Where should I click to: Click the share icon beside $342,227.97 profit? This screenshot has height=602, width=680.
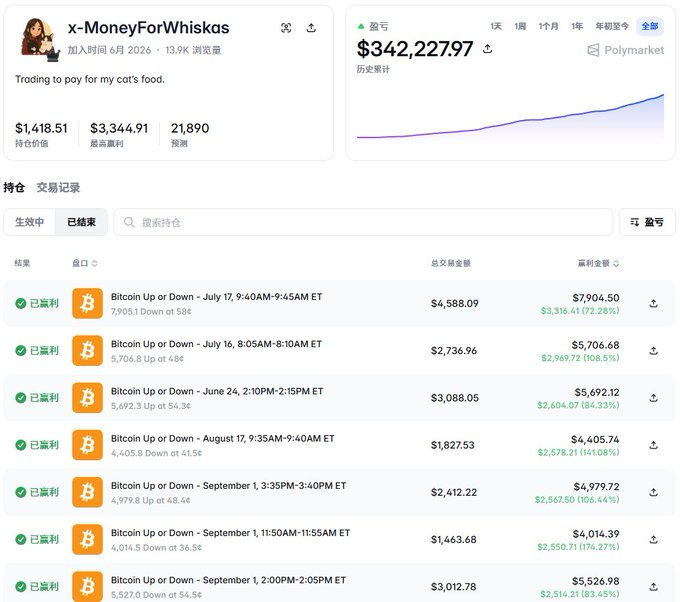click(487, 49)
